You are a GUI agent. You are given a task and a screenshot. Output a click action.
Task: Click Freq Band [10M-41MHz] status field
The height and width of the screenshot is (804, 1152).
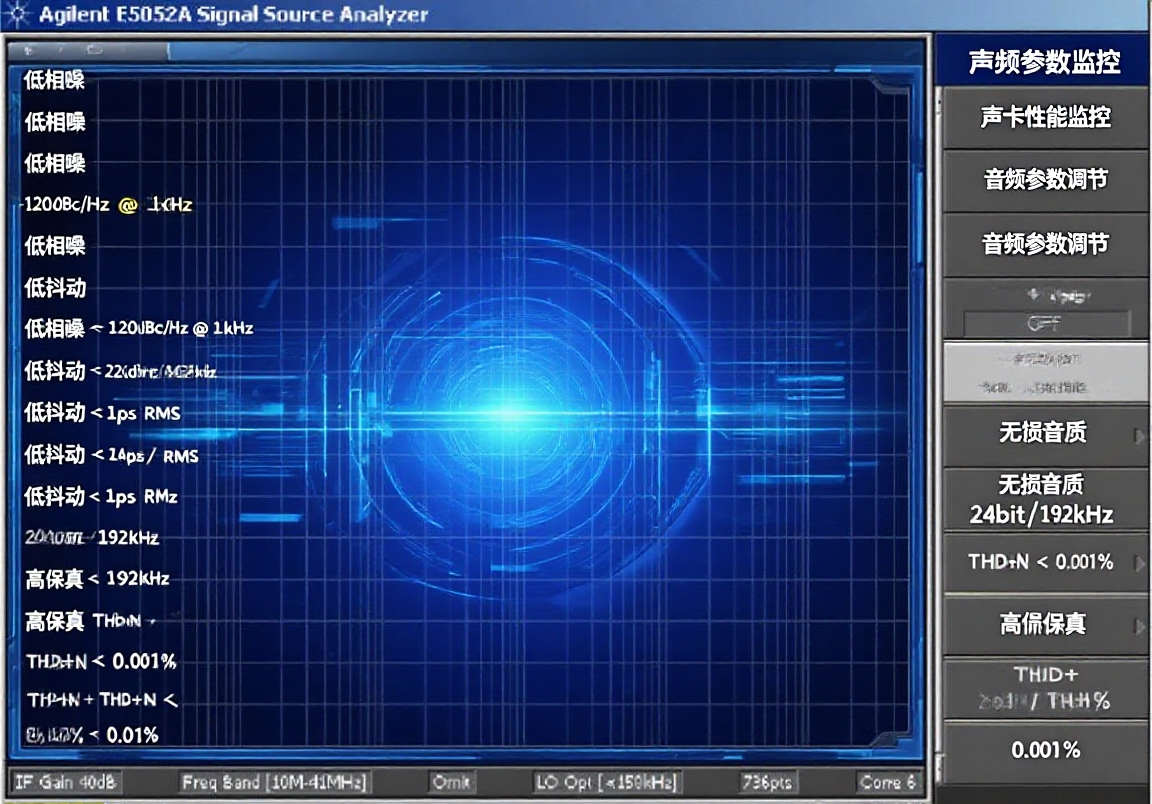click(x=273, y=782)
